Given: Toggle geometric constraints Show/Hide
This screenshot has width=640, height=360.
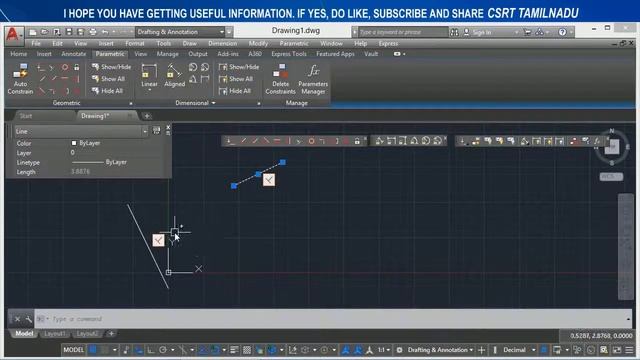Looking at the screenshot, I should 111,67.
